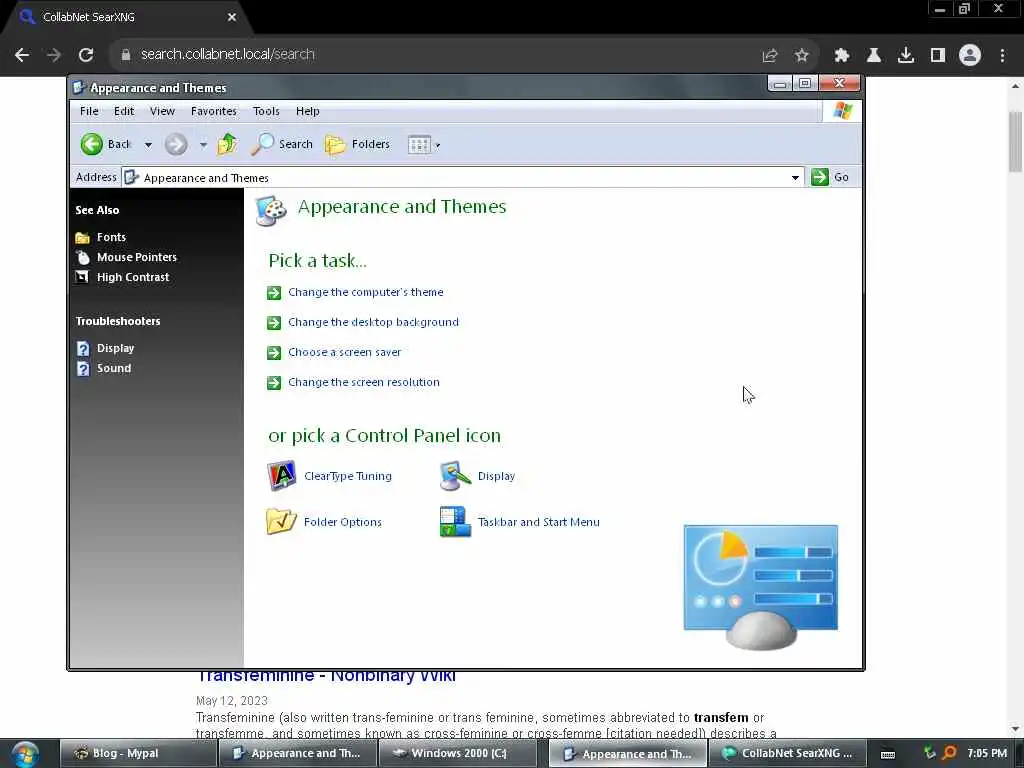Open the ClearType Tuning icon
The image size is (1024, 768).
tap(281, 476)
